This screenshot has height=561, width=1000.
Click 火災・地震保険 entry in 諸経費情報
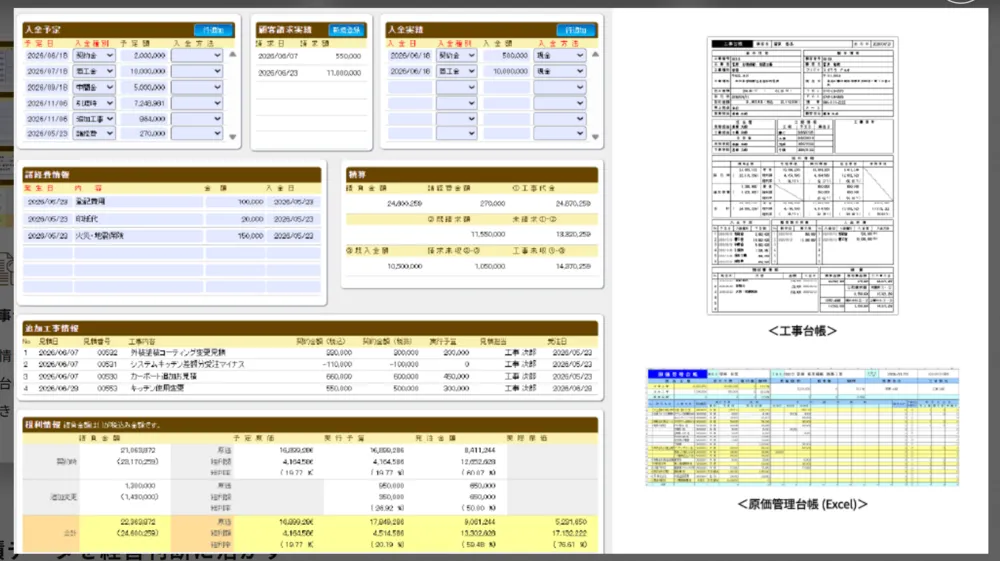138,235
